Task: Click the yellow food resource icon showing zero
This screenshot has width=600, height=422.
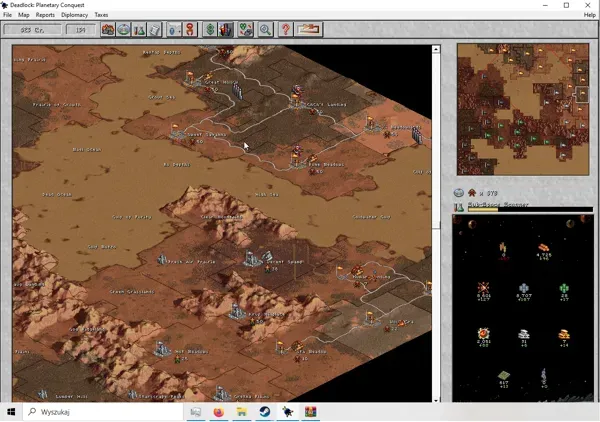Action: [503, 248]
